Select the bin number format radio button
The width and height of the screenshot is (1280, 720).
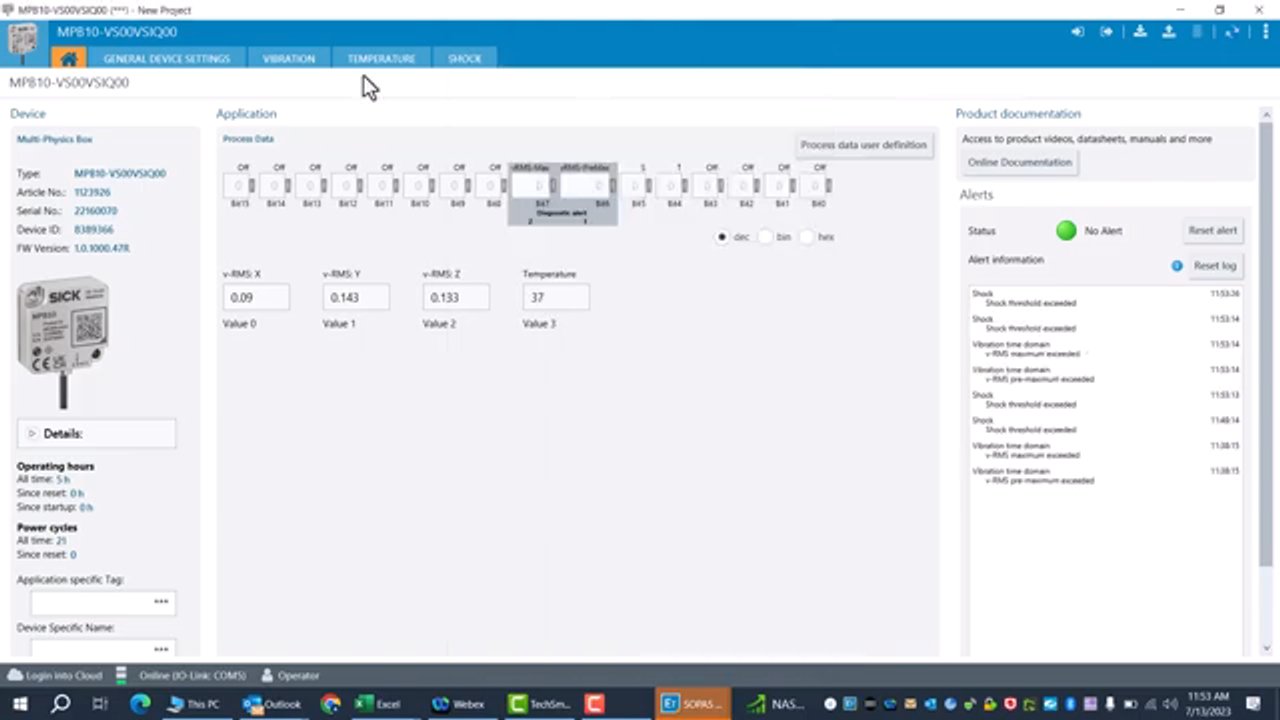(x=764, y=237)
